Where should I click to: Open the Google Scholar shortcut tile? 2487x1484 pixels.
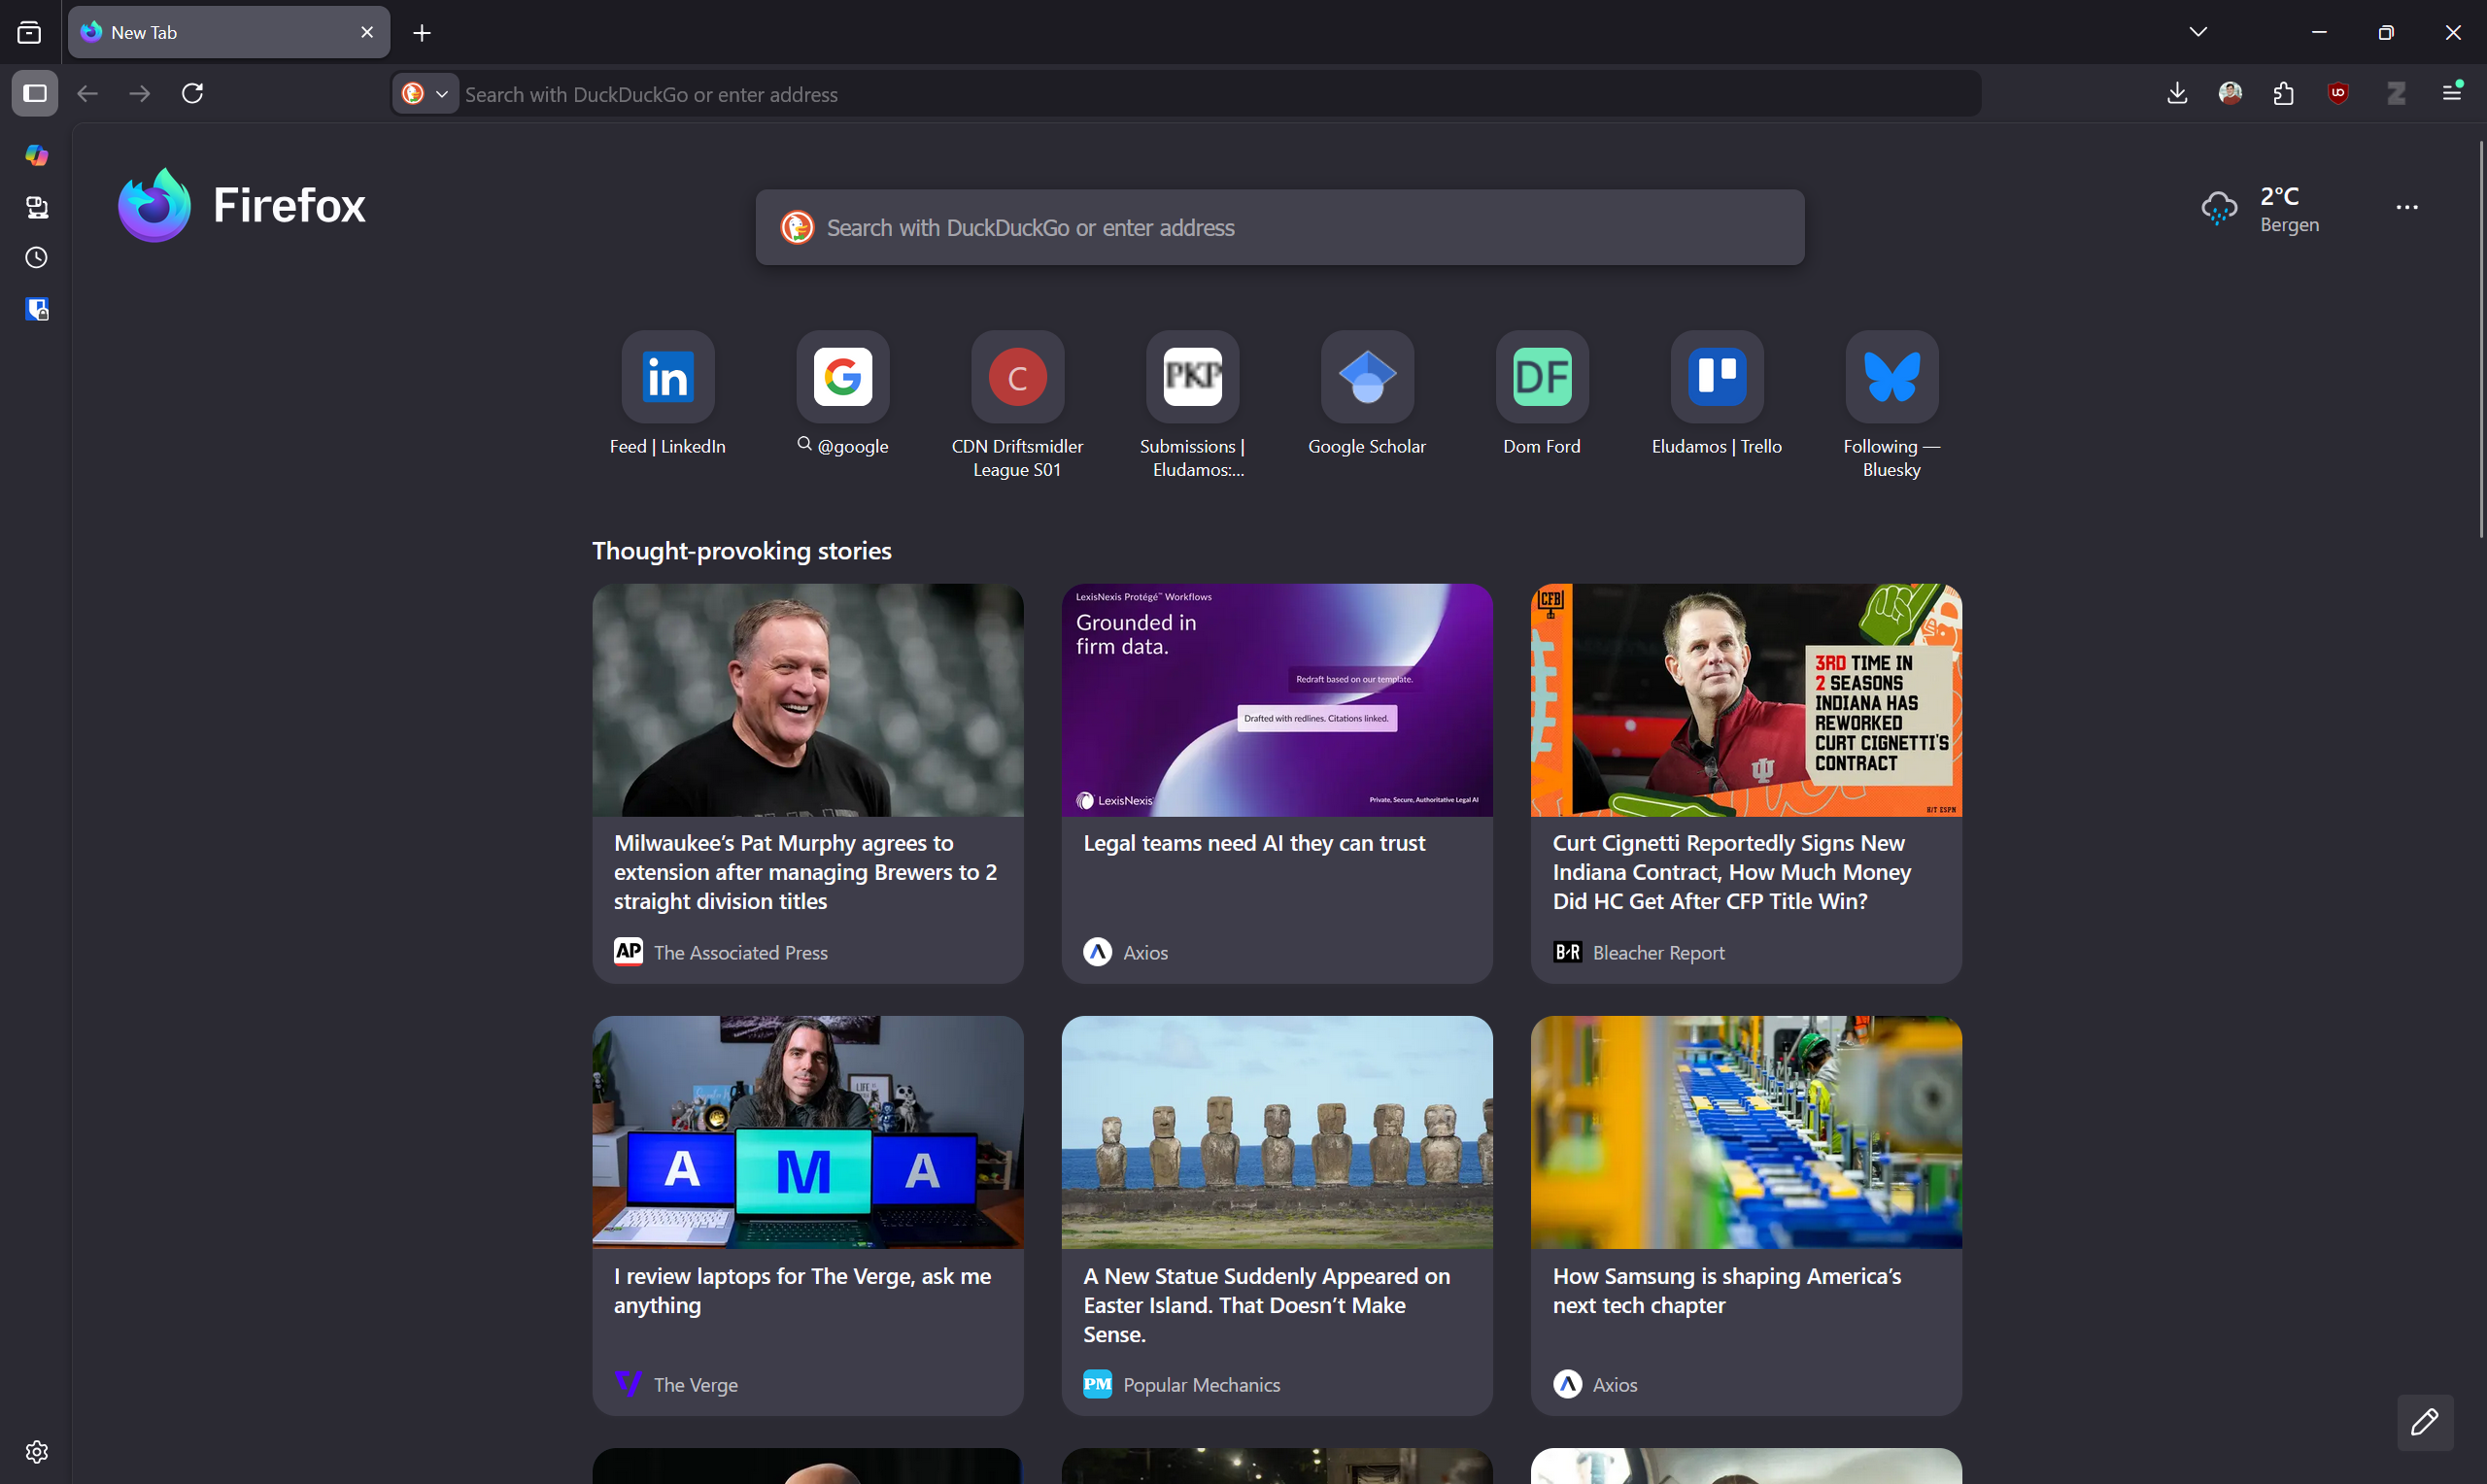pos(1366,377)
